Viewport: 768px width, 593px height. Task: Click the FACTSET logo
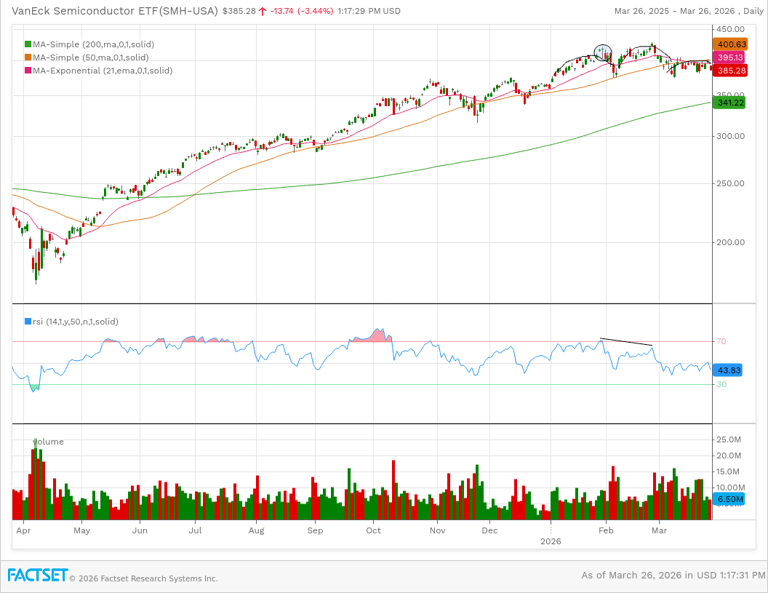tap(37, 575)
